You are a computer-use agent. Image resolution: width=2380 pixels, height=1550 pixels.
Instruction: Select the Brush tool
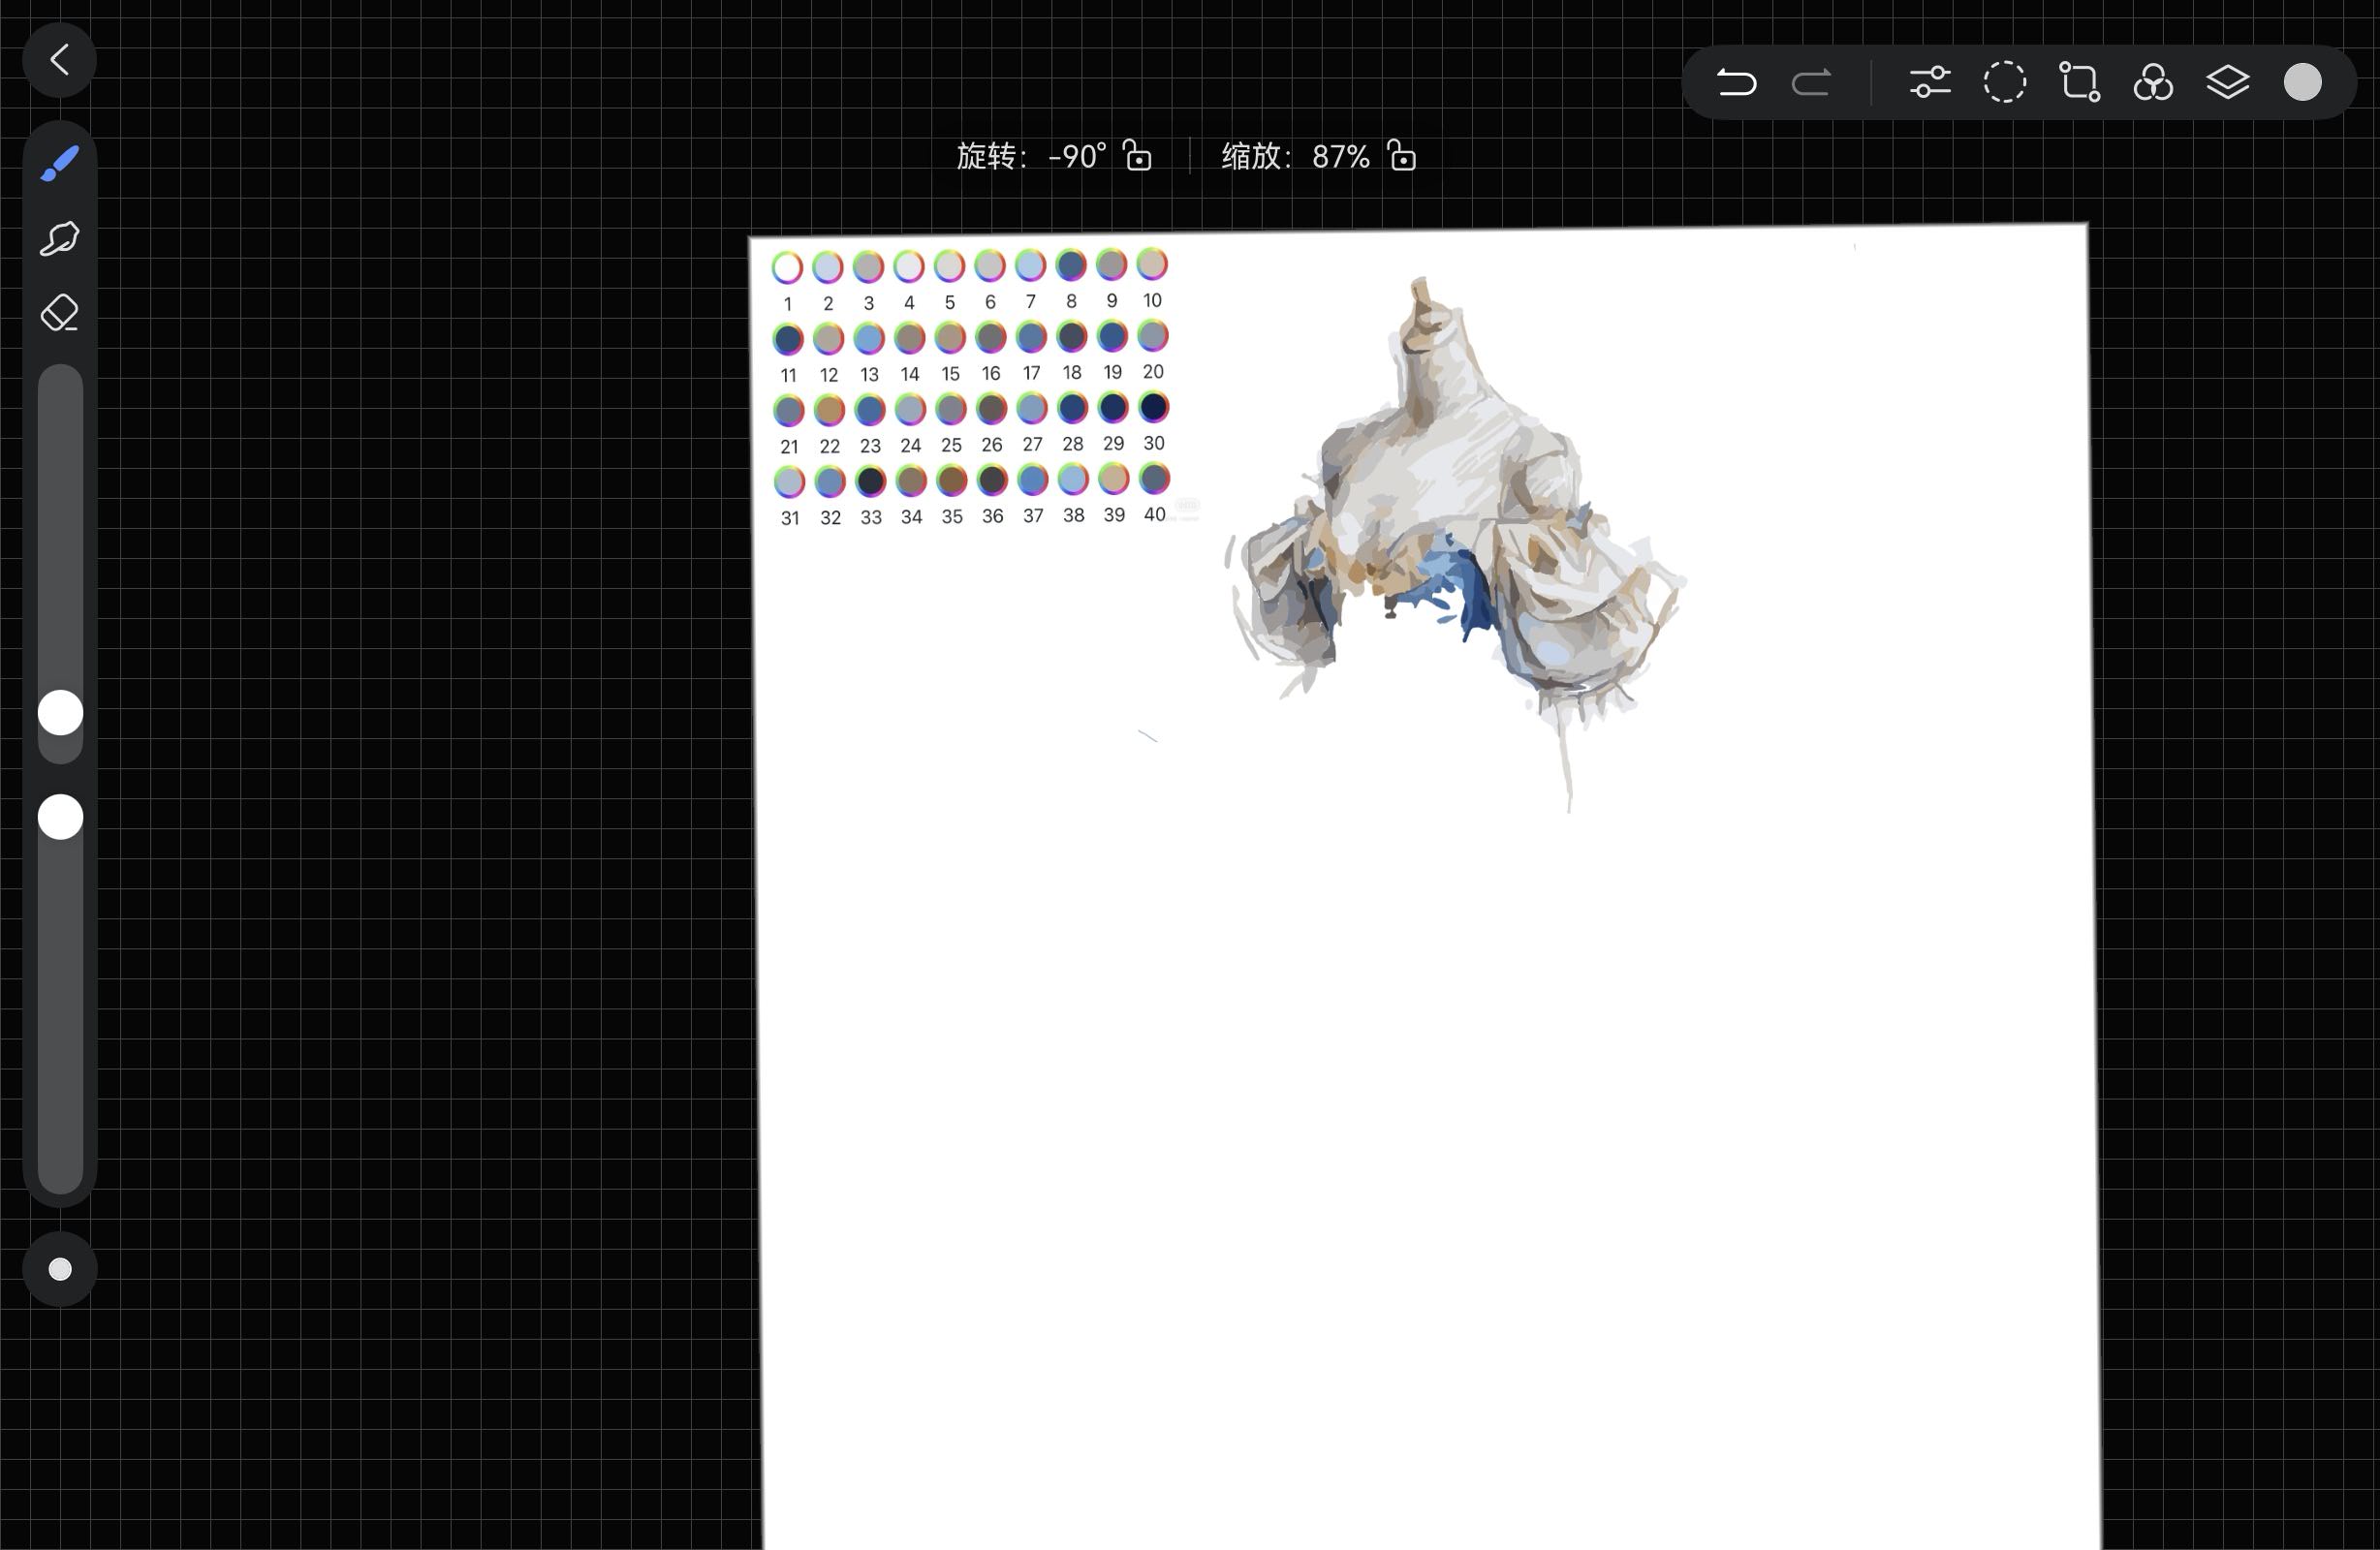pyautogui.click(x=60, y=163)
